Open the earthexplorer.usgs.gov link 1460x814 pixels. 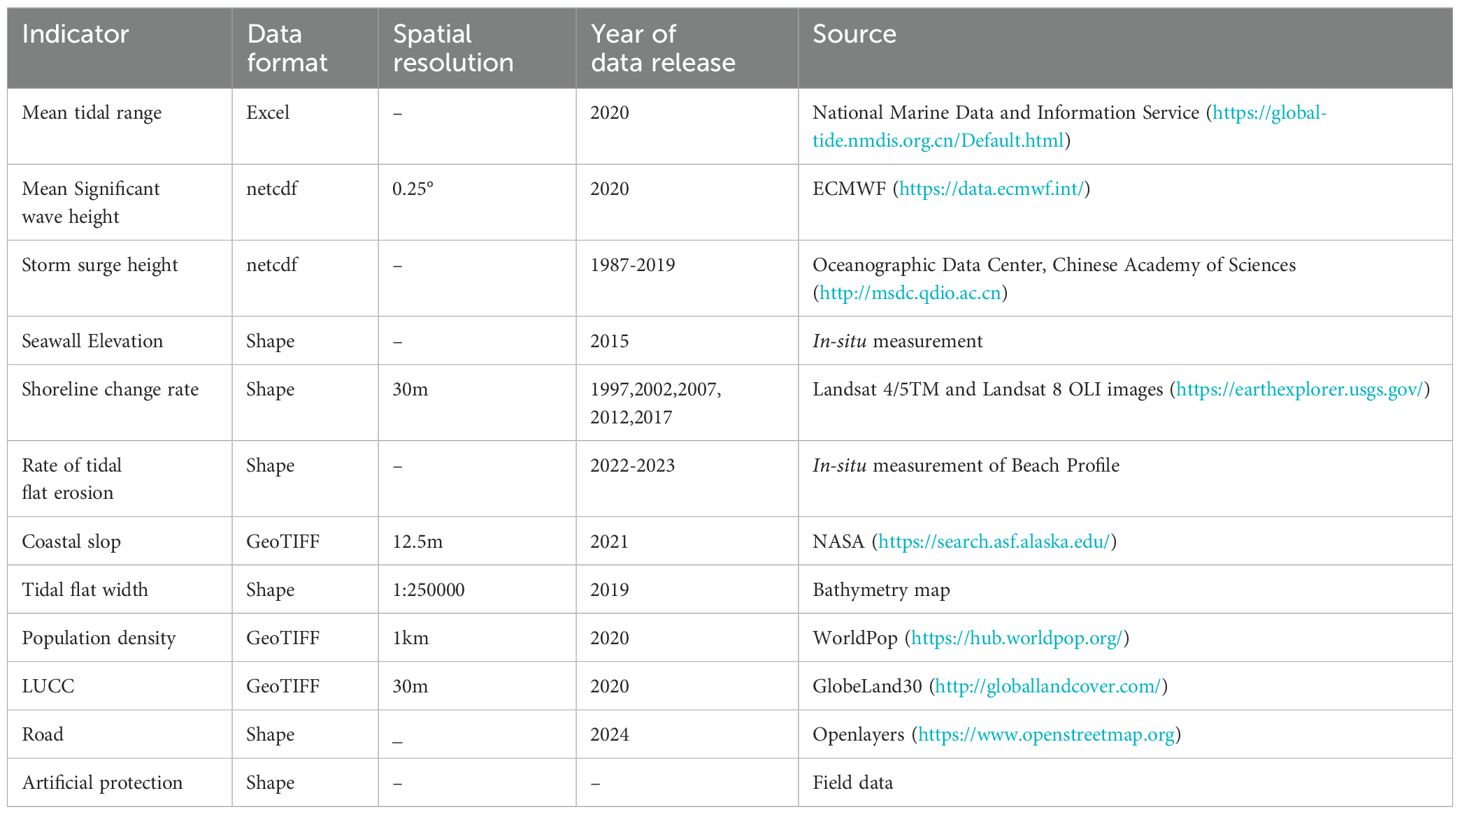pyautogui.click(x=1299, y=389)
